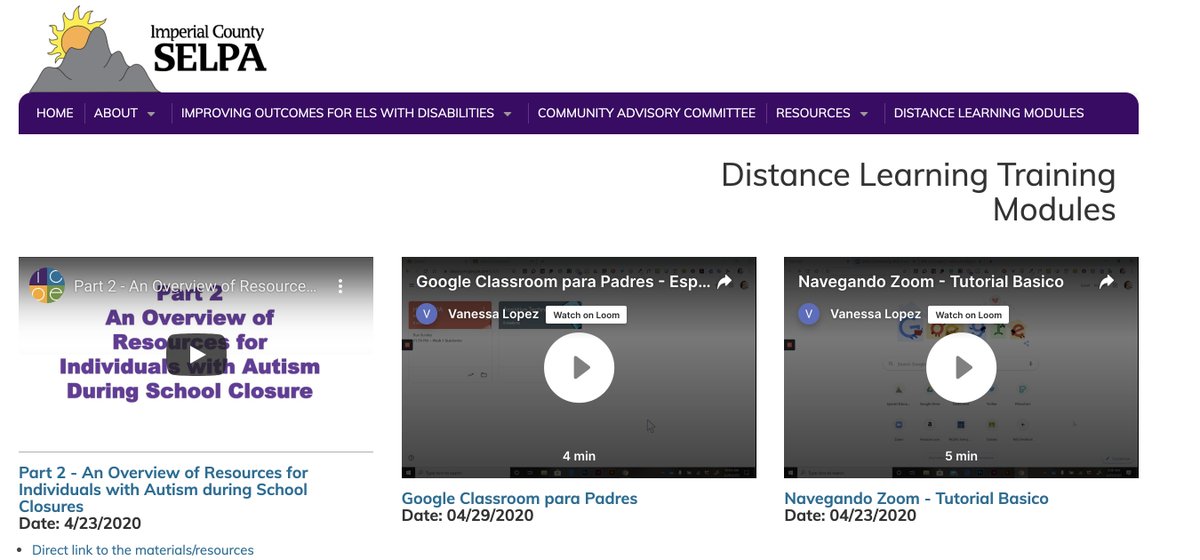This screenshot has width=1200, height=560.
Task: Click the Date: 04/29/2020 text
Action: tap(467, 515)
